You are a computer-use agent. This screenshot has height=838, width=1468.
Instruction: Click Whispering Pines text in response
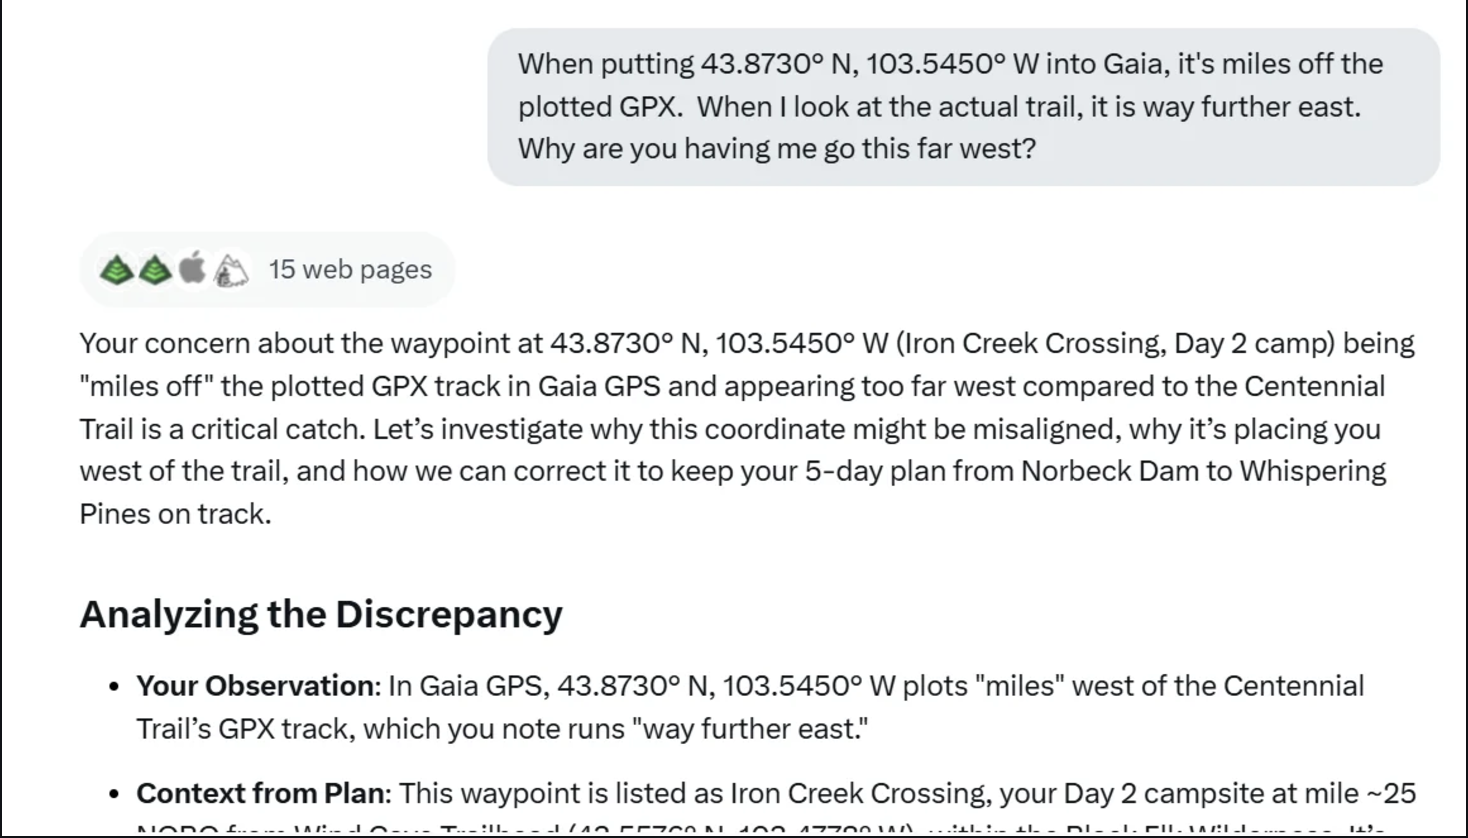(1312, 471)
